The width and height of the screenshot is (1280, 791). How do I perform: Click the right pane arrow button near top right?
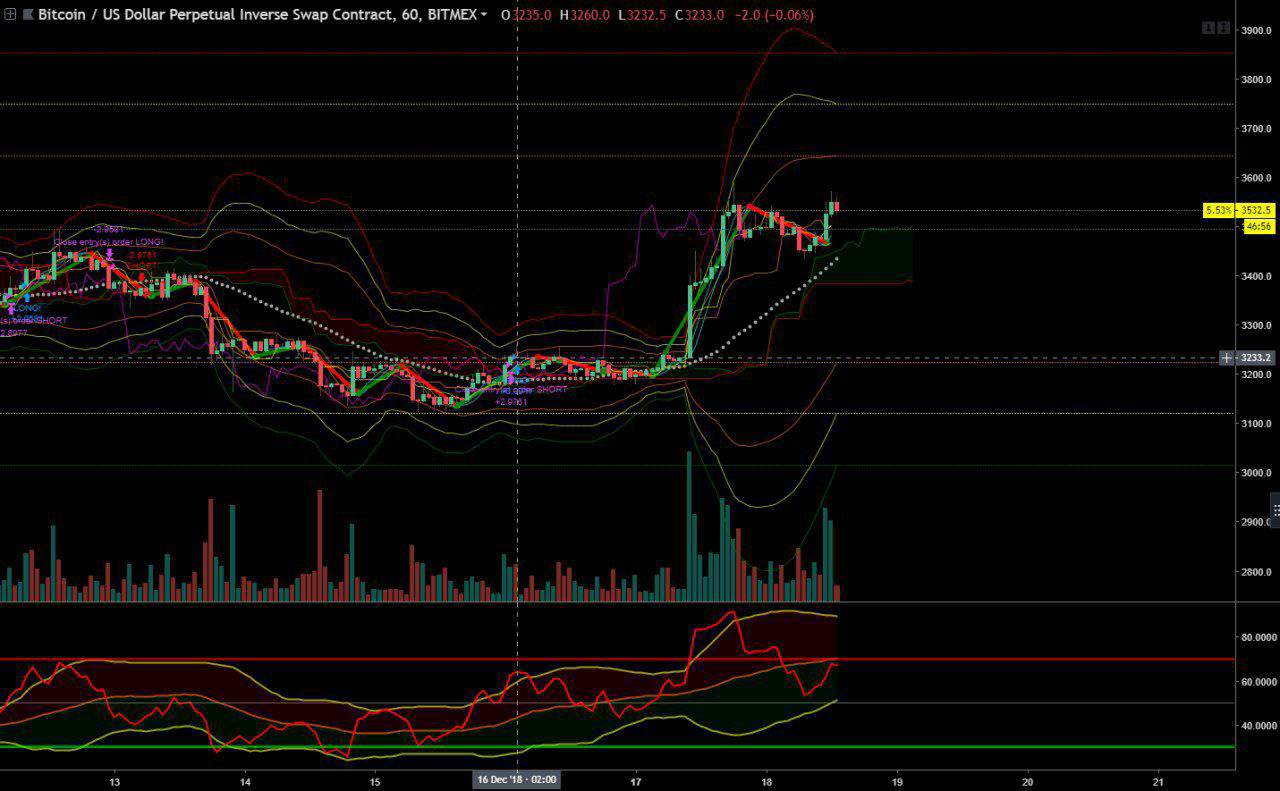[1222, 28]
